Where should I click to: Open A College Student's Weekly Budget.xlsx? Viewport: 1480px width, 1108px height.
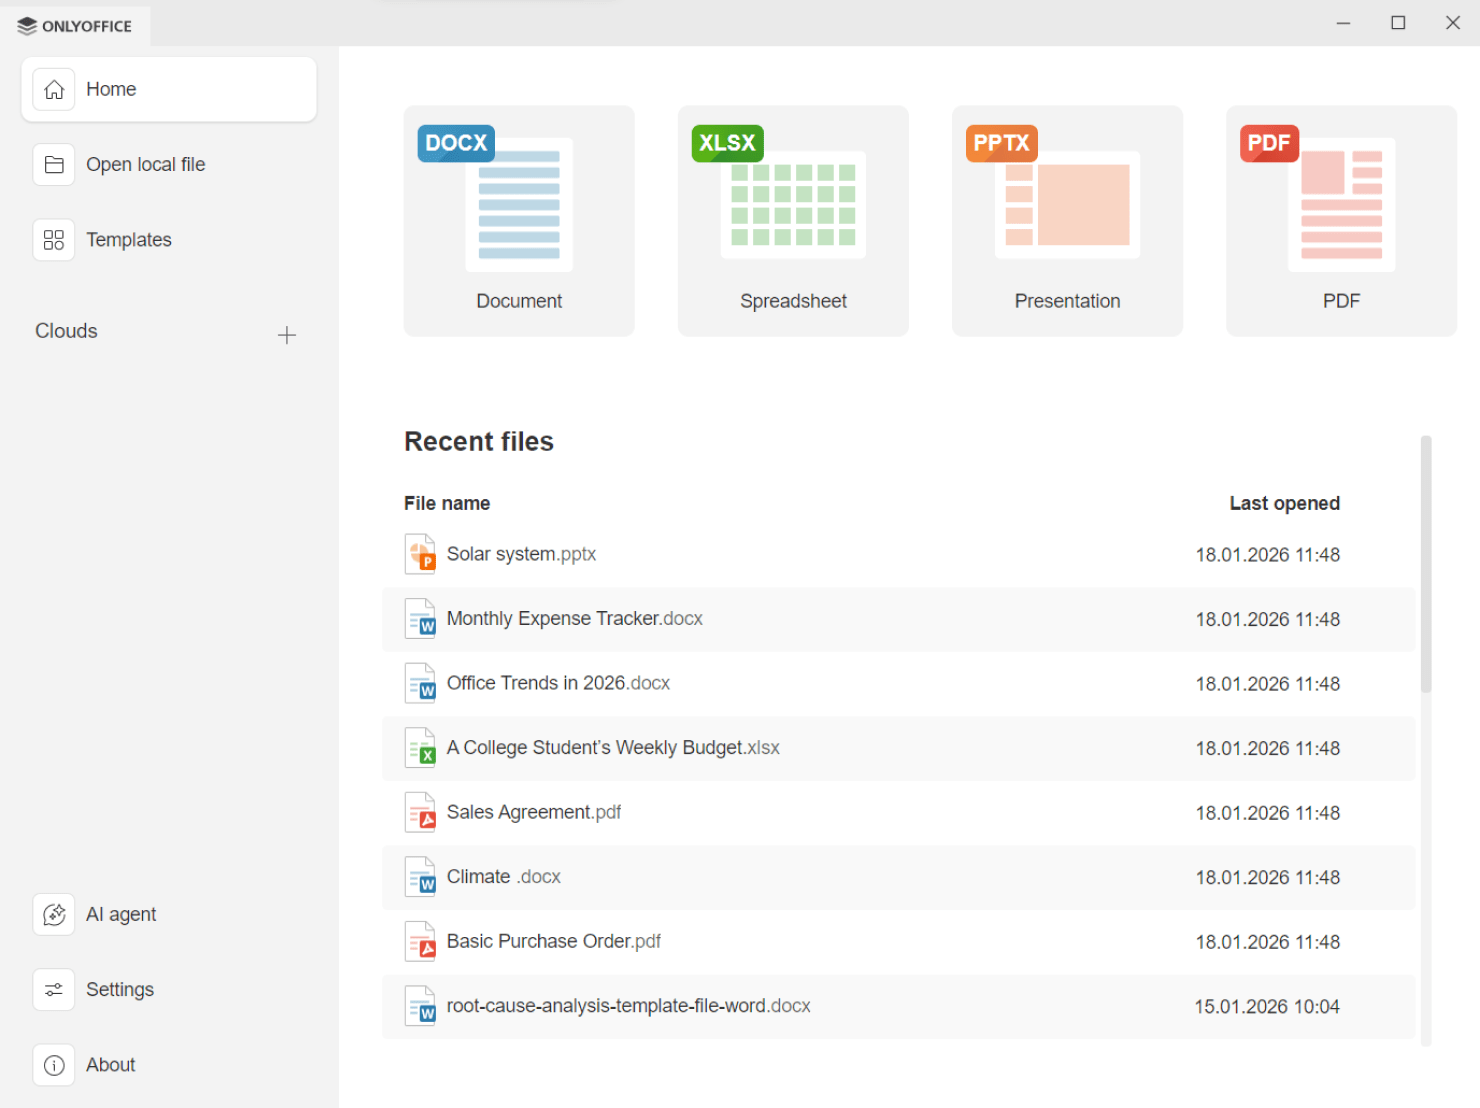pyautogui.click(x=612, y=748)
